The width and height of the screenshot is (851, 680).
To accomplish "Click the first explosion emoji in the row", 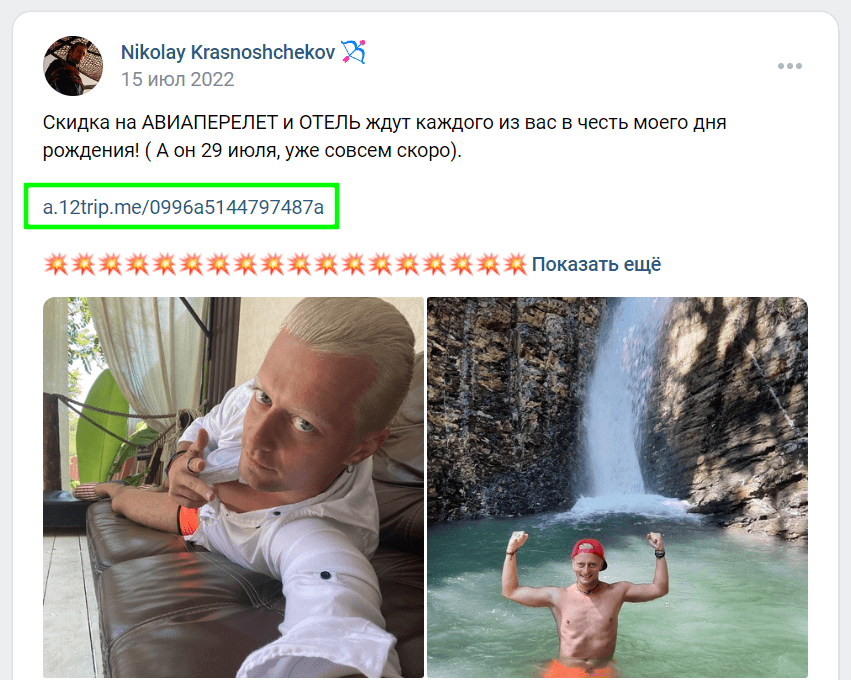I will click(56, 264).
